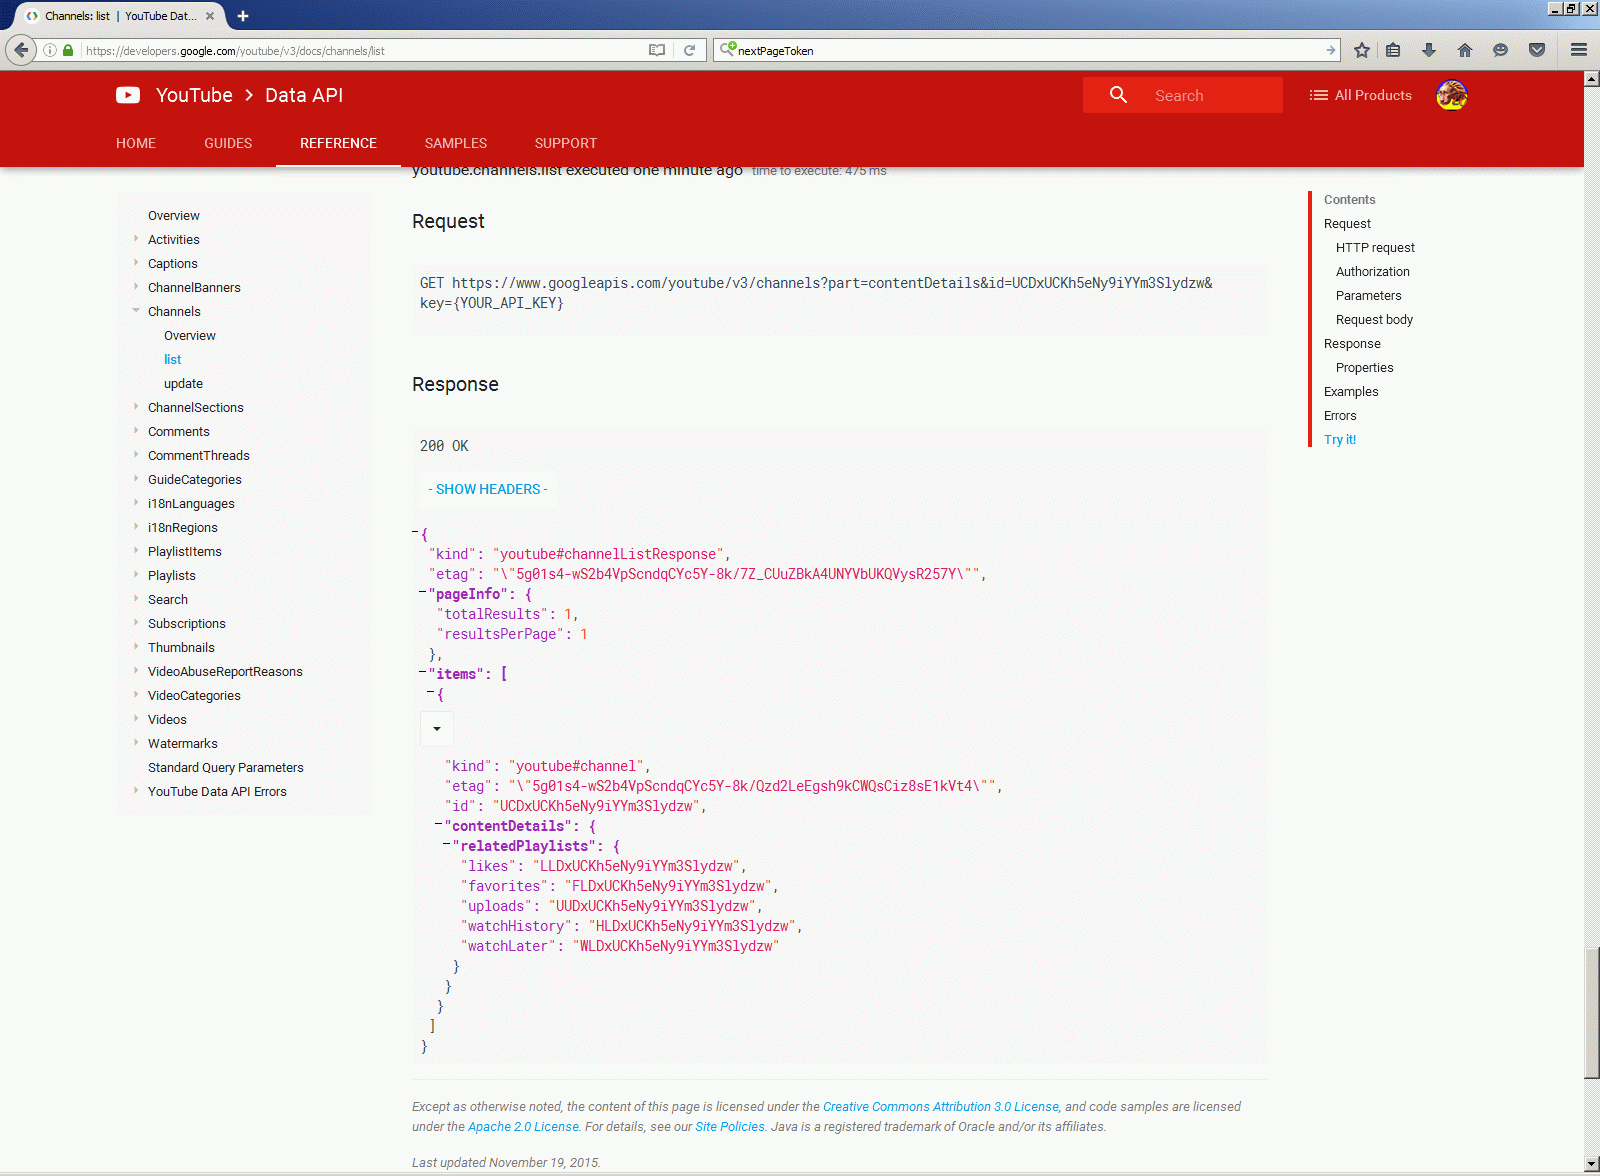Viewport: 1600px width, 1176px height.
Task: Click the nextPageToken browser search field
Action: click(x=1028, y=50)
